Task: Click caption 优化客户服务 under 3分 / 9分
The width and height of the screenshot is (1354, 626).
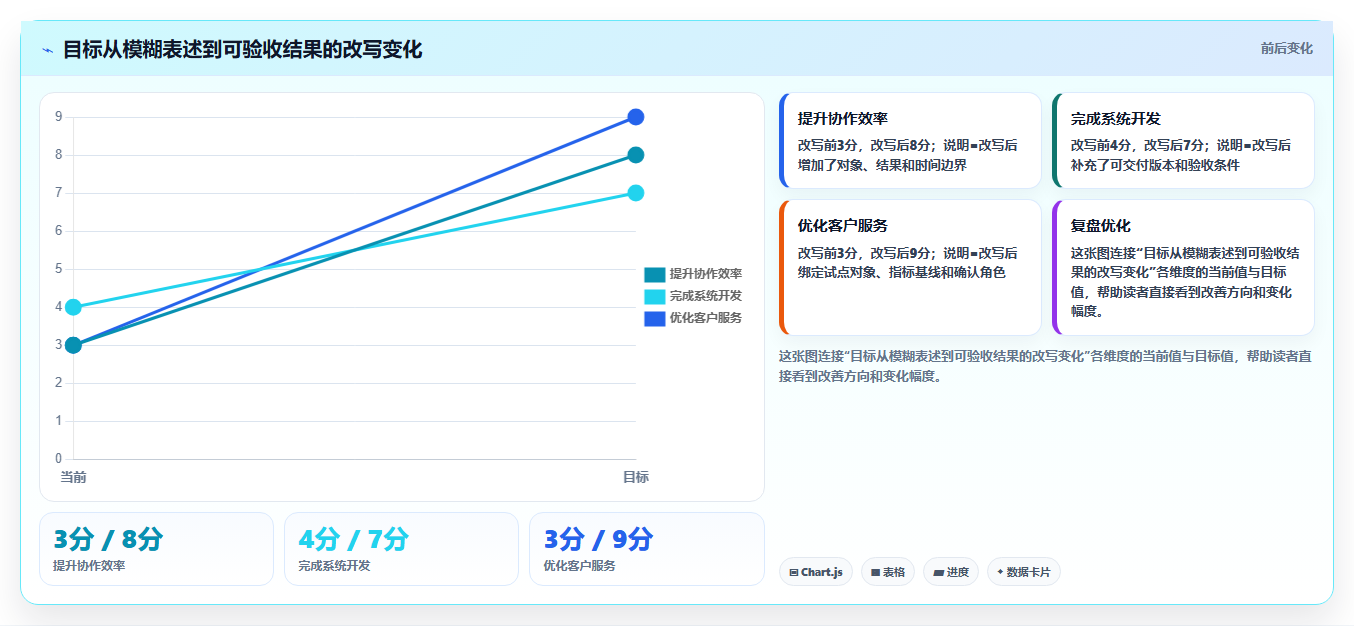Action: click(x=579, y=566)
